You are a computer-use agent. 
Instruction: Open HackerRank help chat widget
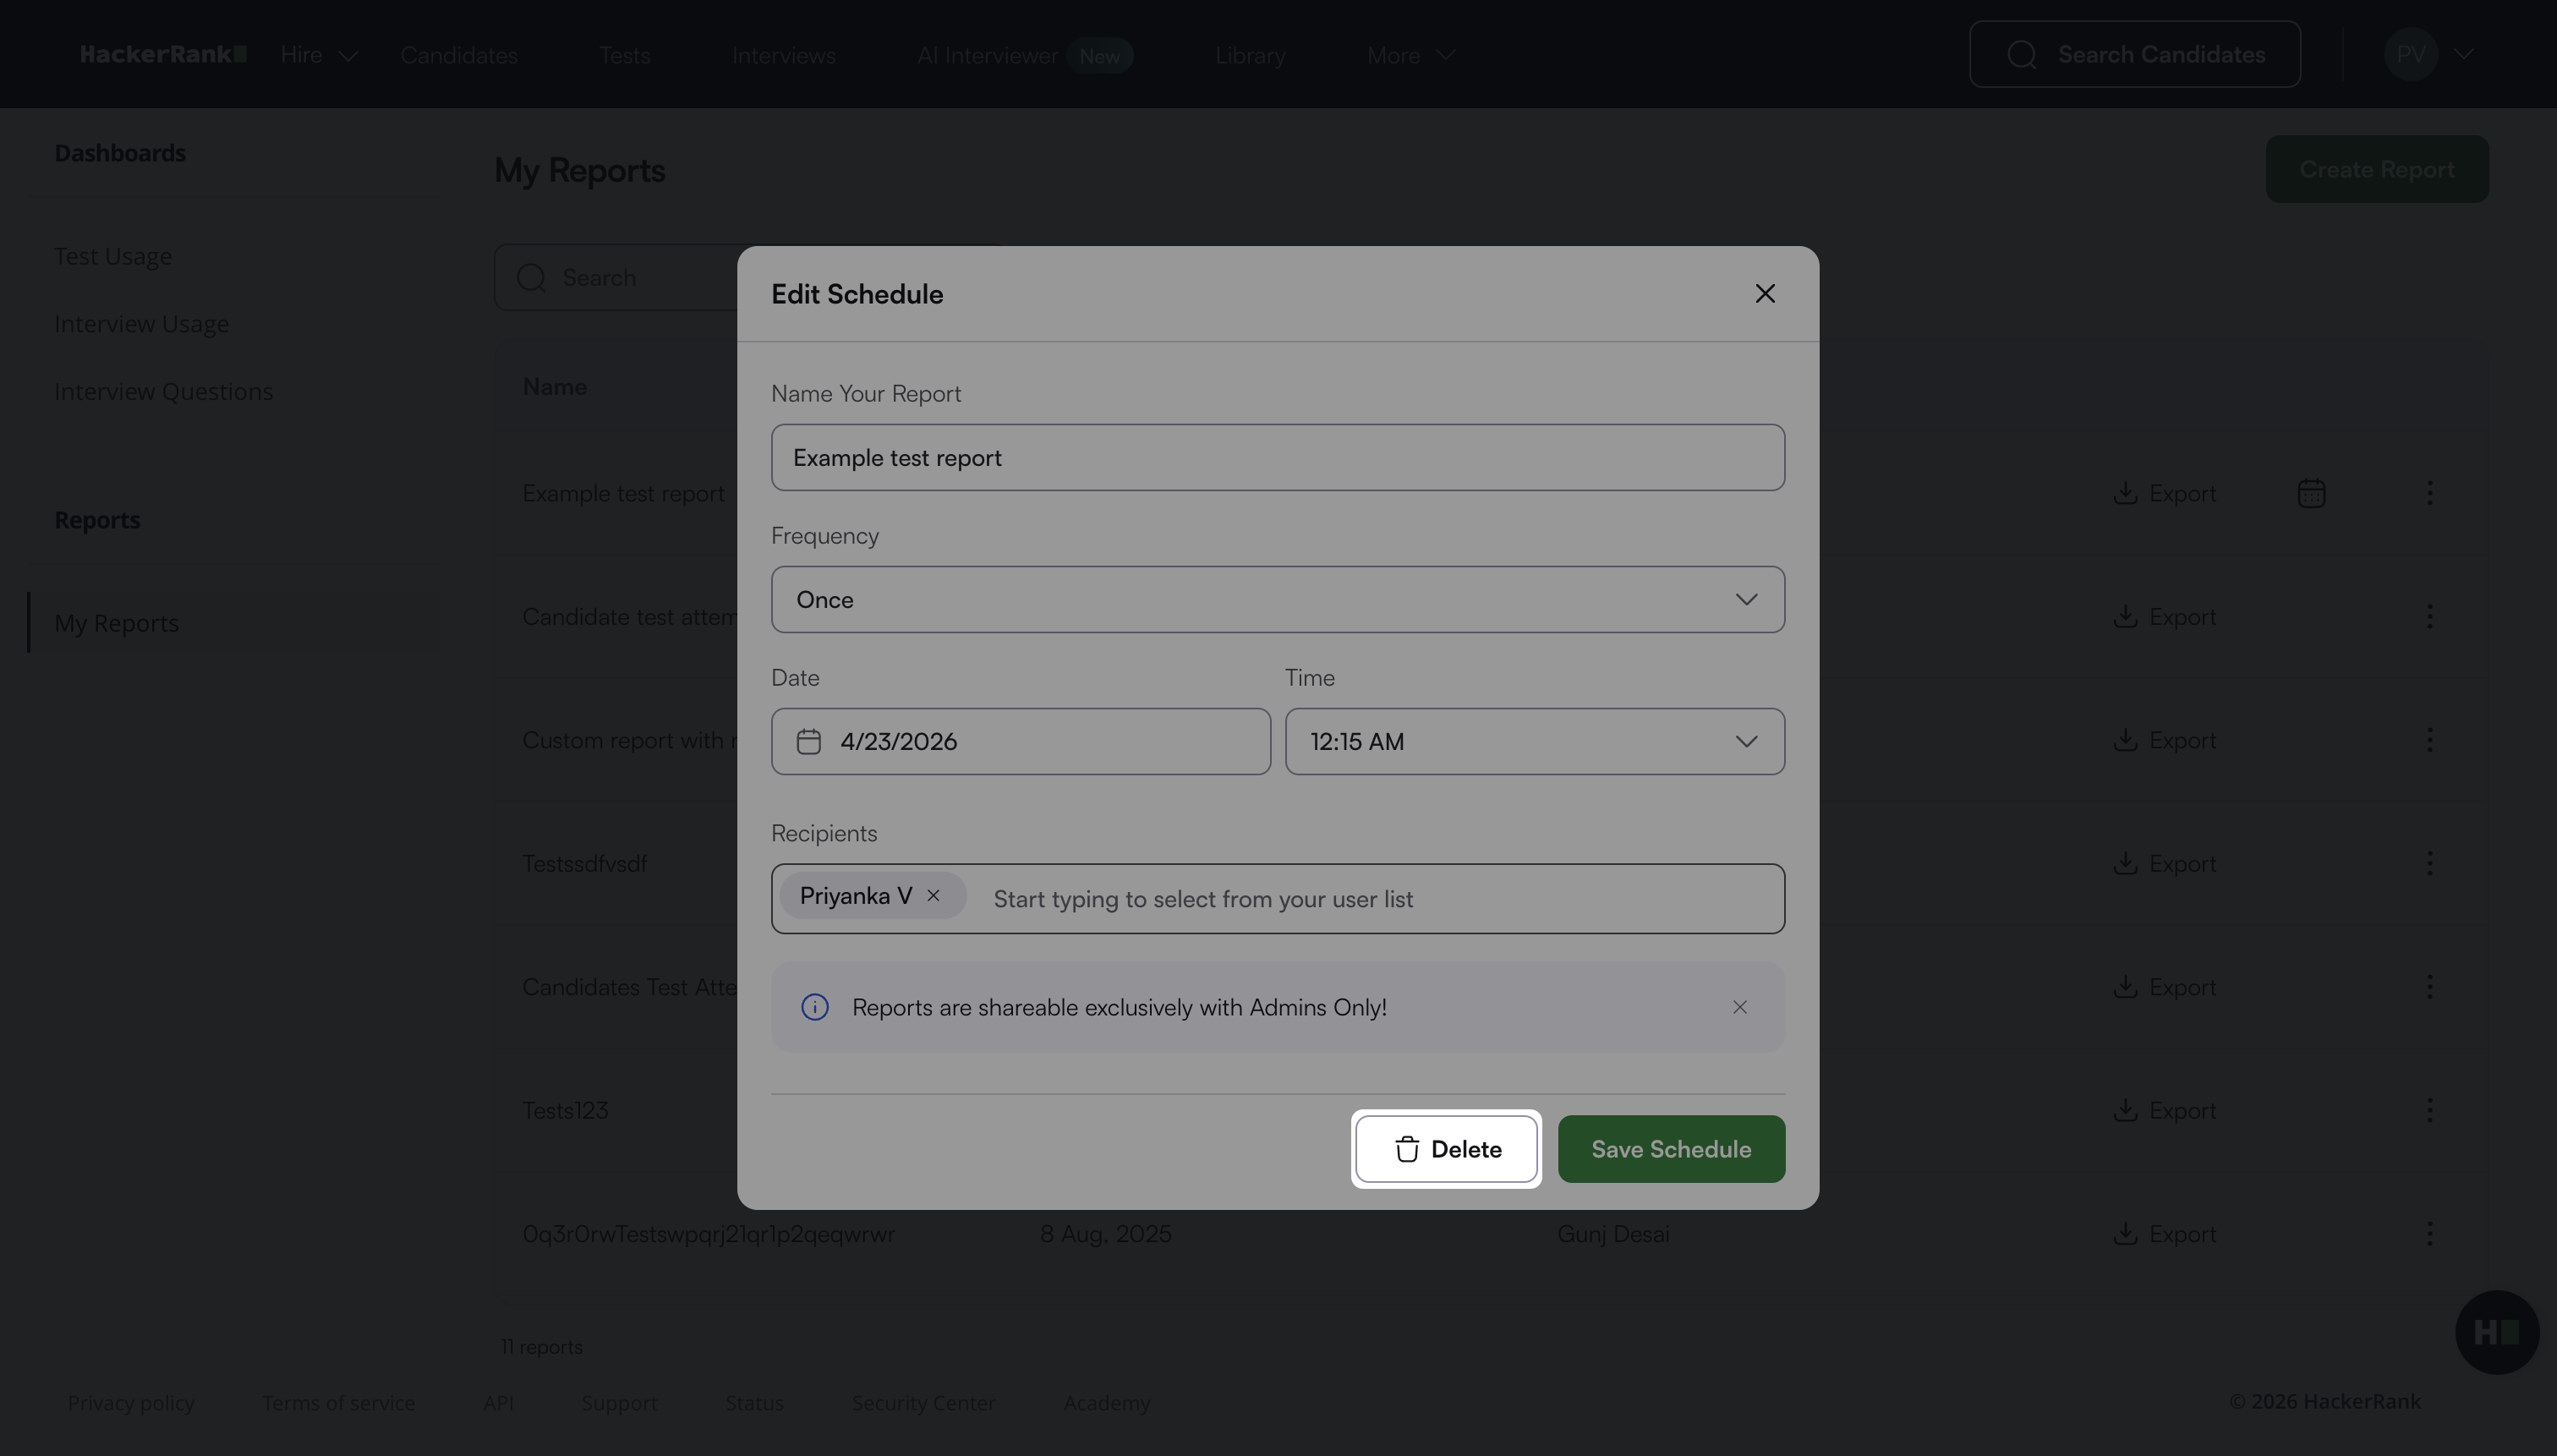click(2497, 1332)
